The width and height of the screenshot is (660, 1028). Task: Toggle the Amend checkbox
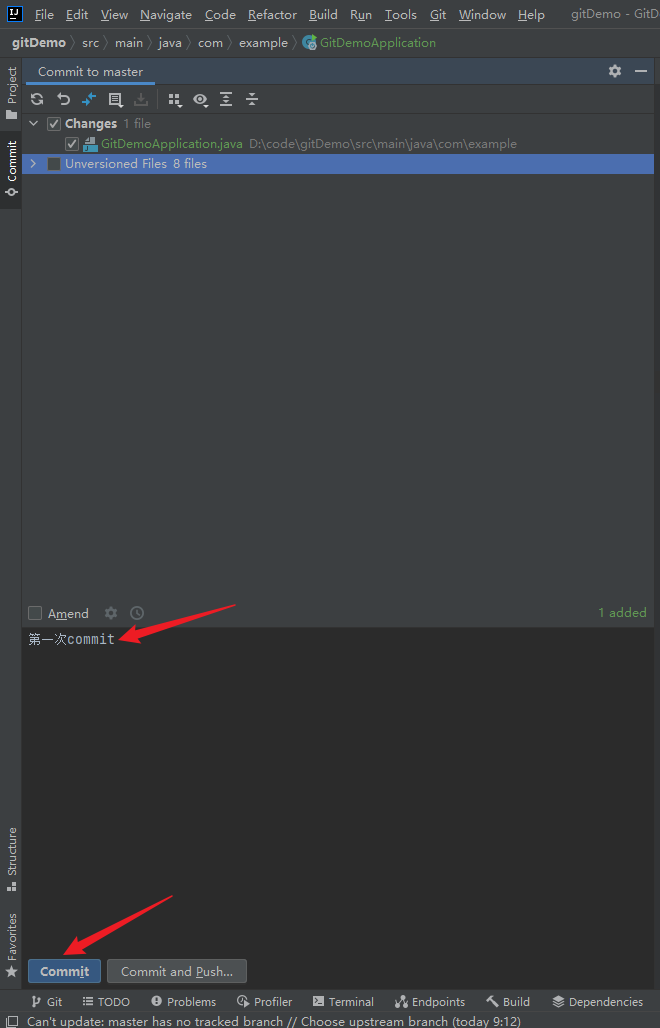pyautogui.click(x=35, y=614)
